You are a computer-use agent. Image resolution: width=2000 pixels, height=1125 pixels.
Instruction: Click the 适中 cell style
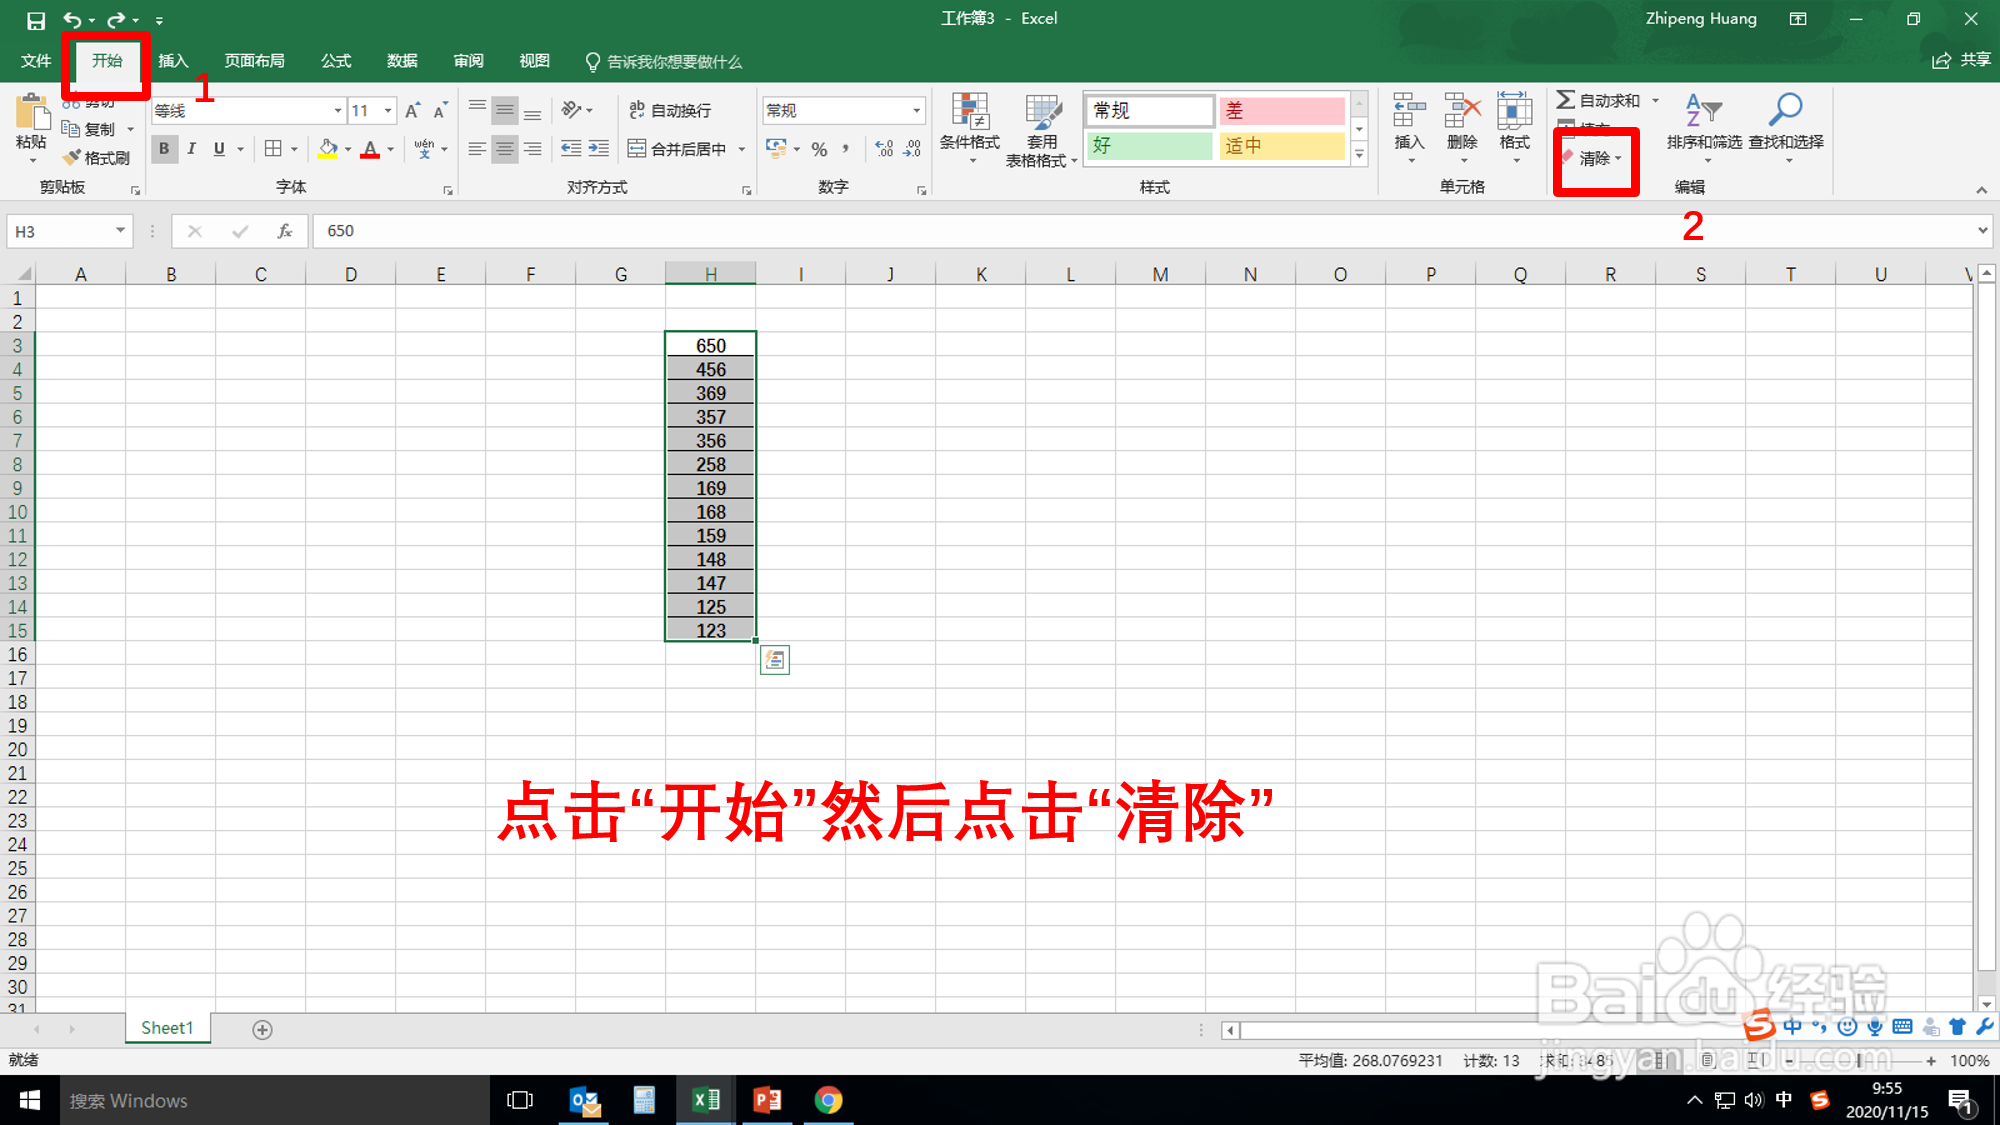[x=1281, y=145]
